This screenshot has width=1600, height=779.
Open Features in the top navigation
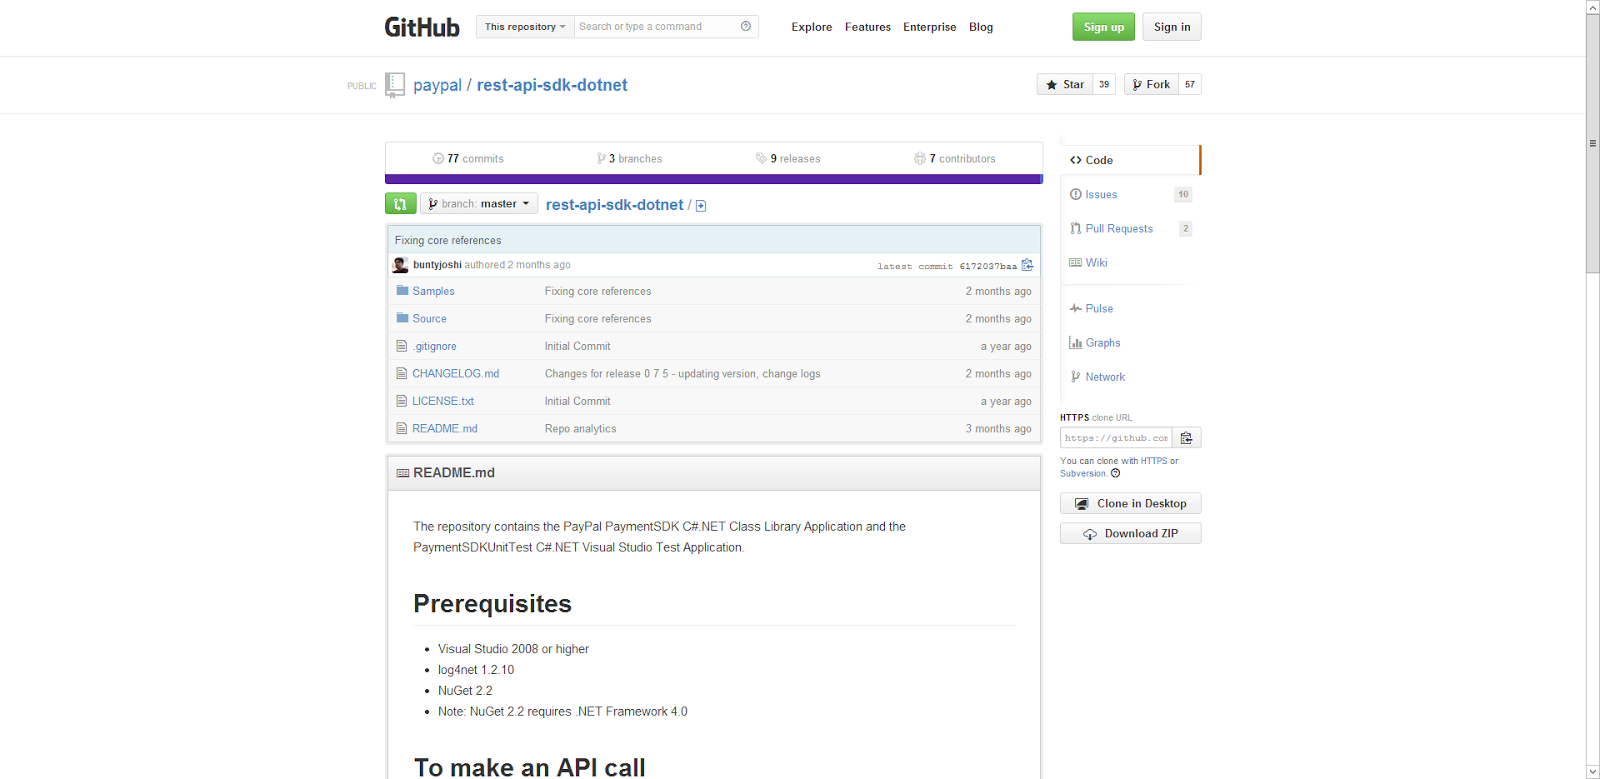point(868,27)
